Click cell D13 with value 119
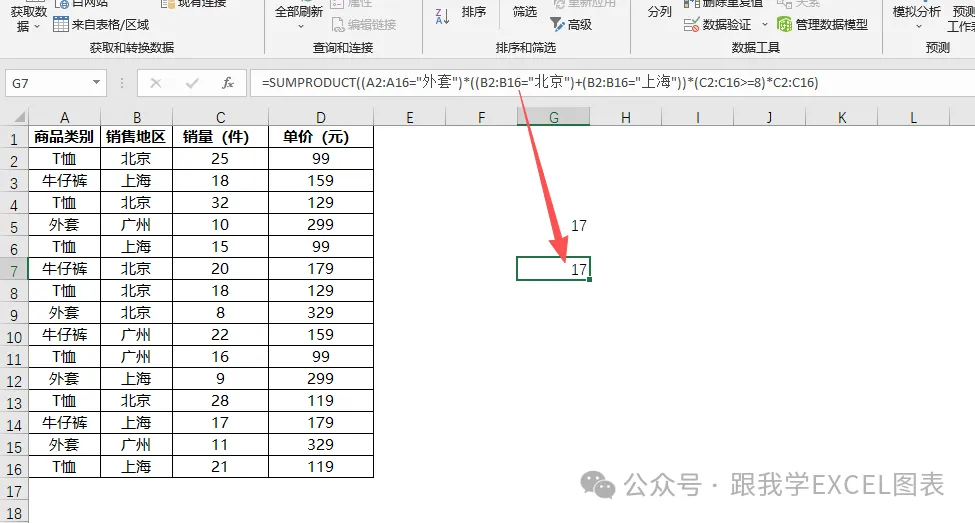The width and height of the screenshot is (975, 523). coord(321,400)
